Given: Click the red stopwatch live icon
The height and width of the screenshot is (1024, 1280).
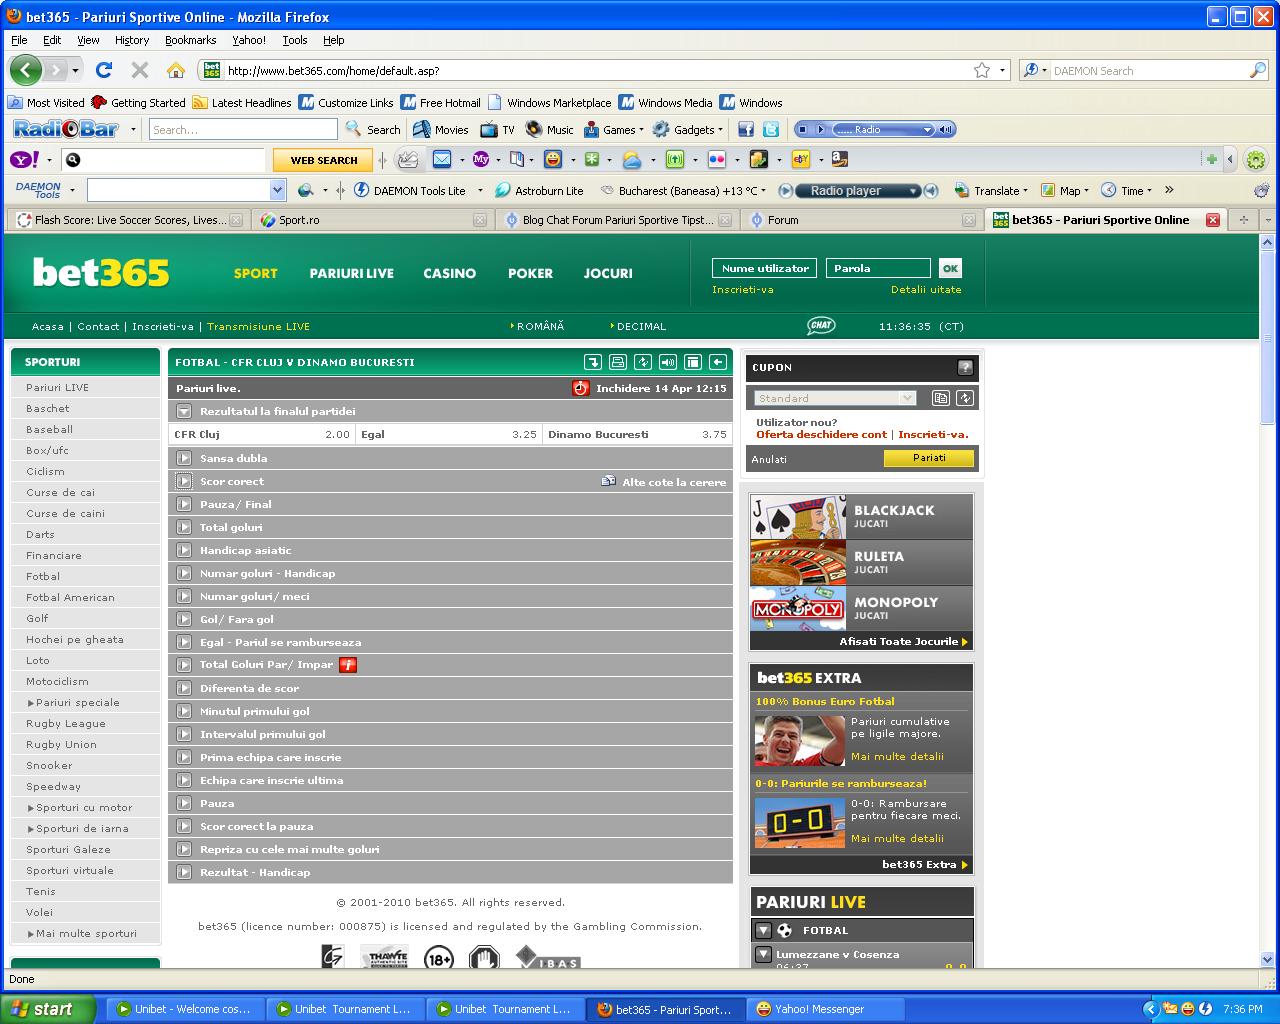Looking at the screenshot, I should click(x=581, y=388).
